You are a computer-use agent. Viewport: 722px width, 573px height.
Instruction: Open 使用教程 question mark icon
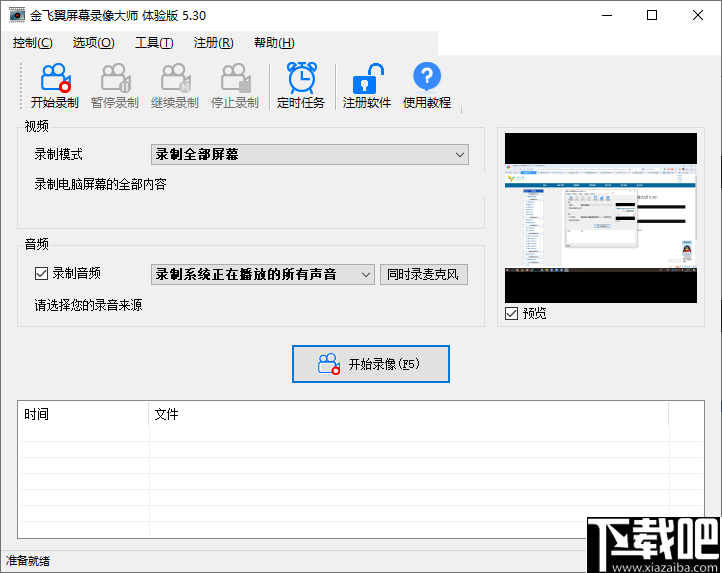(427, 76)
